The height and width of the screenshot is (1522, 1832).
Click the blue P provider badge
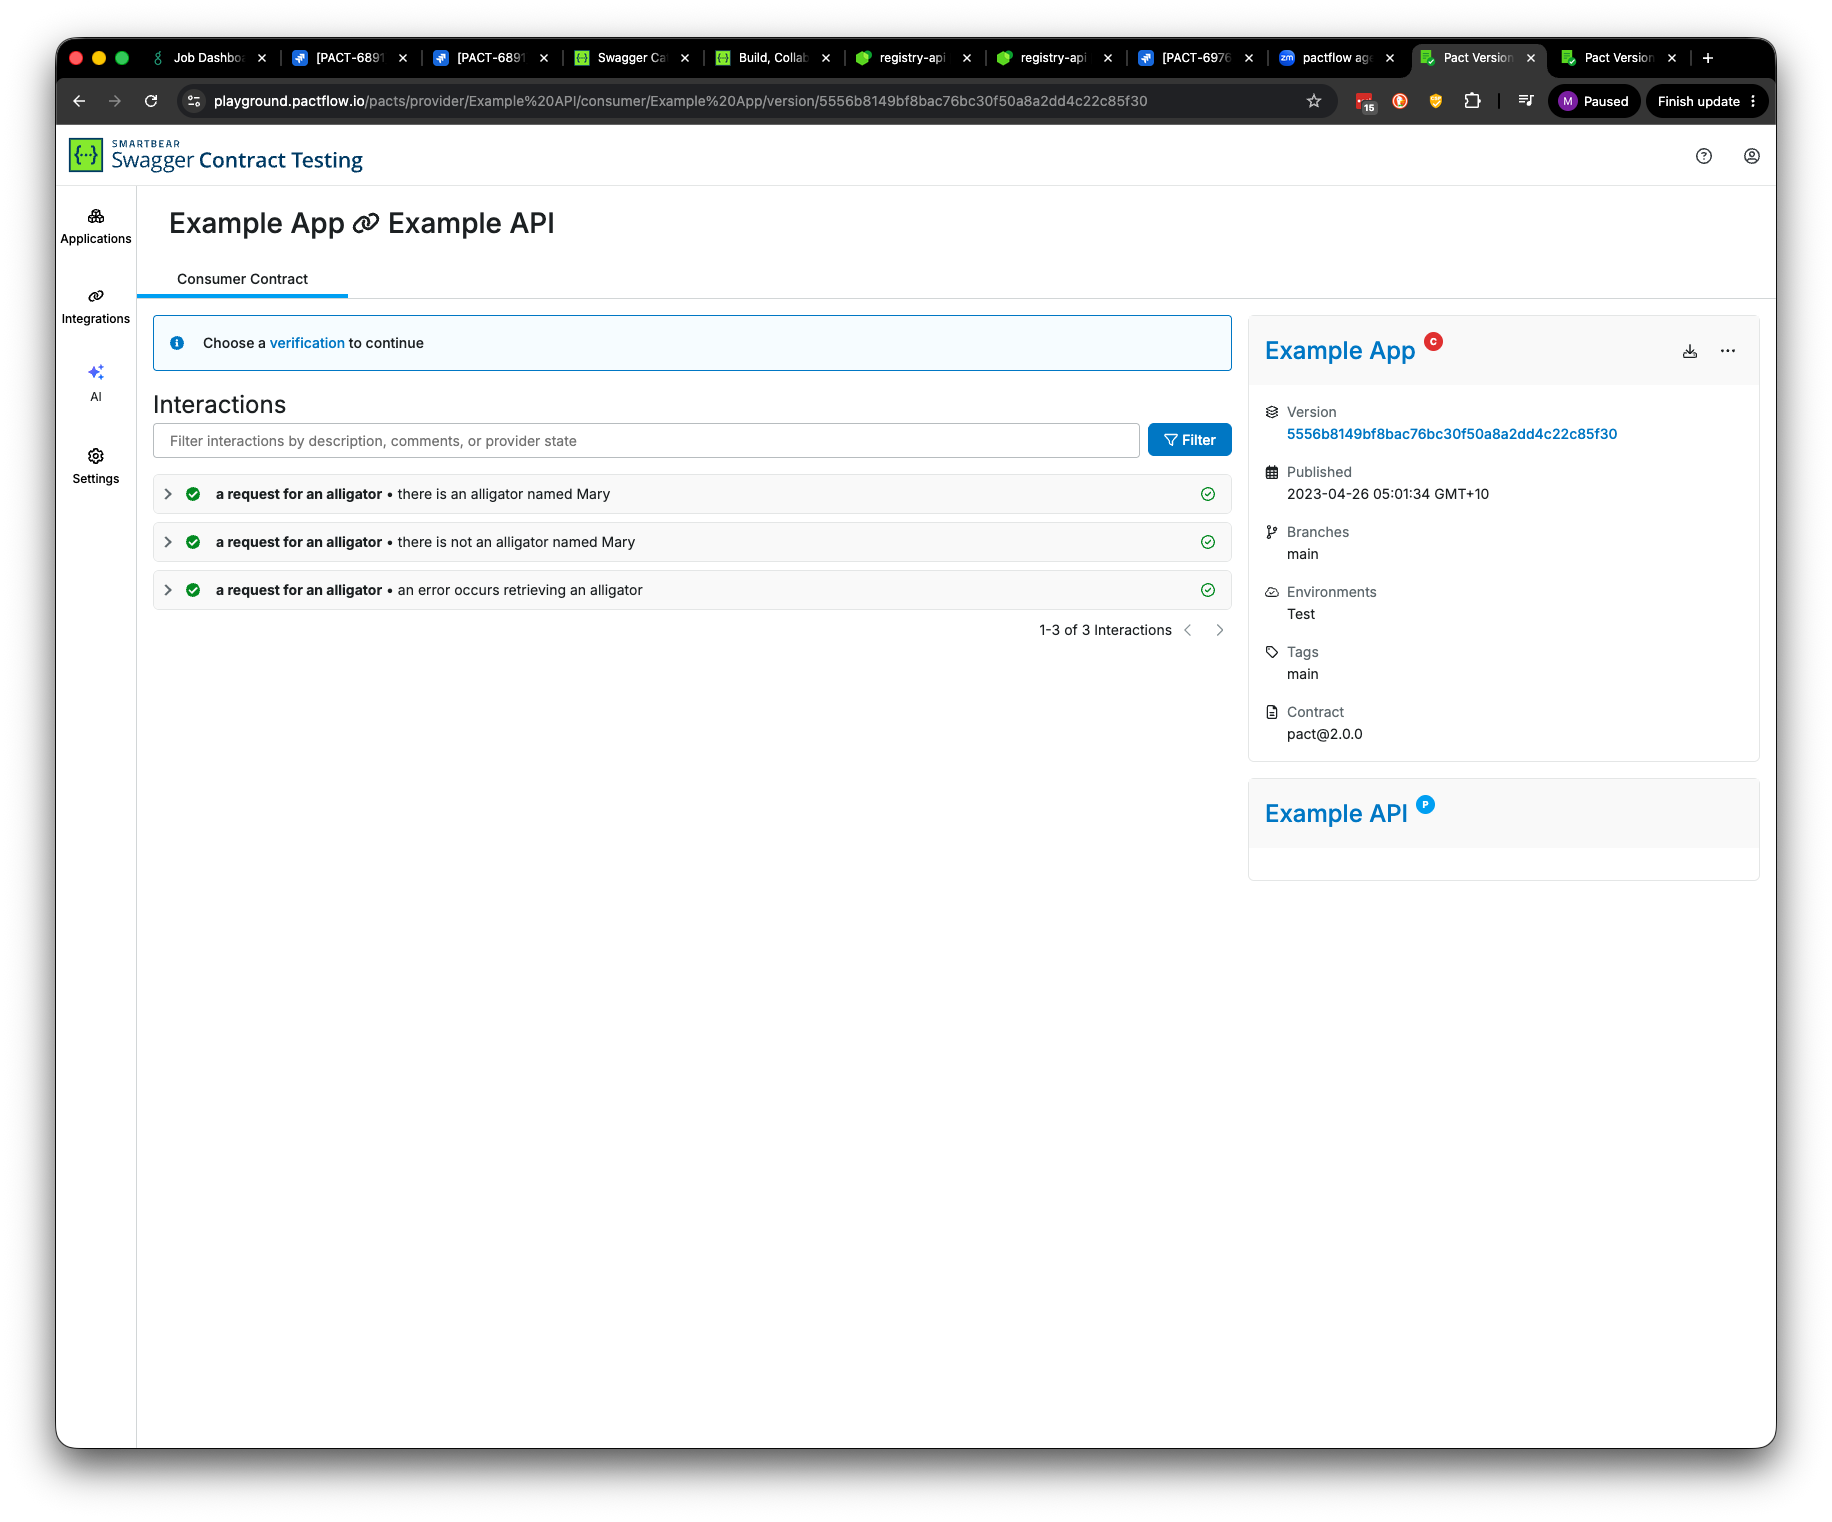[1426, 804]
